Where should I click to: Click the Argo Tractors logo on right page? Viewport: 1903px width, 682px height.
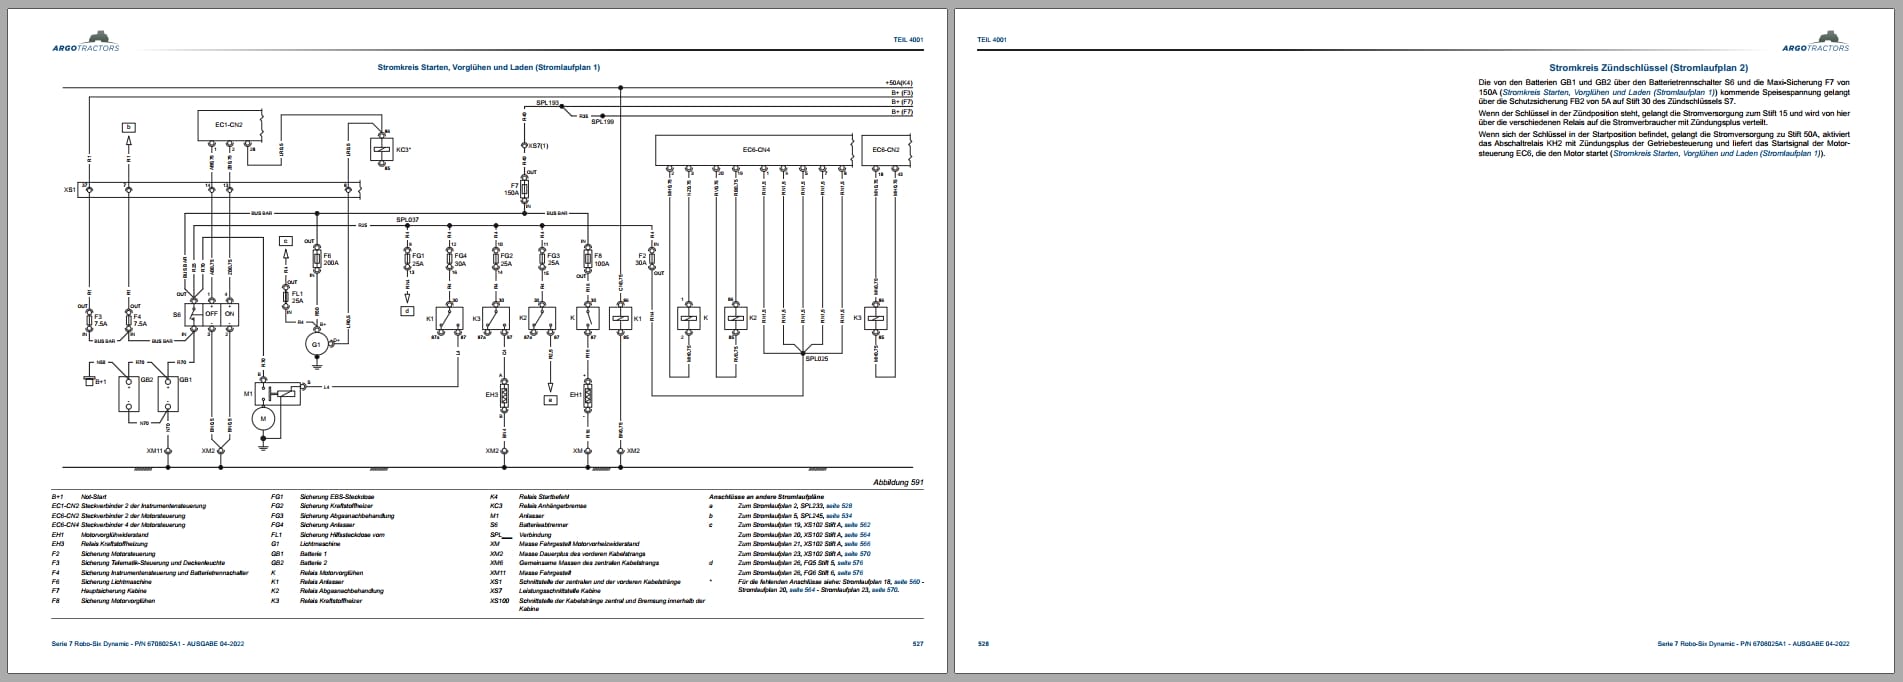(x=1815, y=41)
